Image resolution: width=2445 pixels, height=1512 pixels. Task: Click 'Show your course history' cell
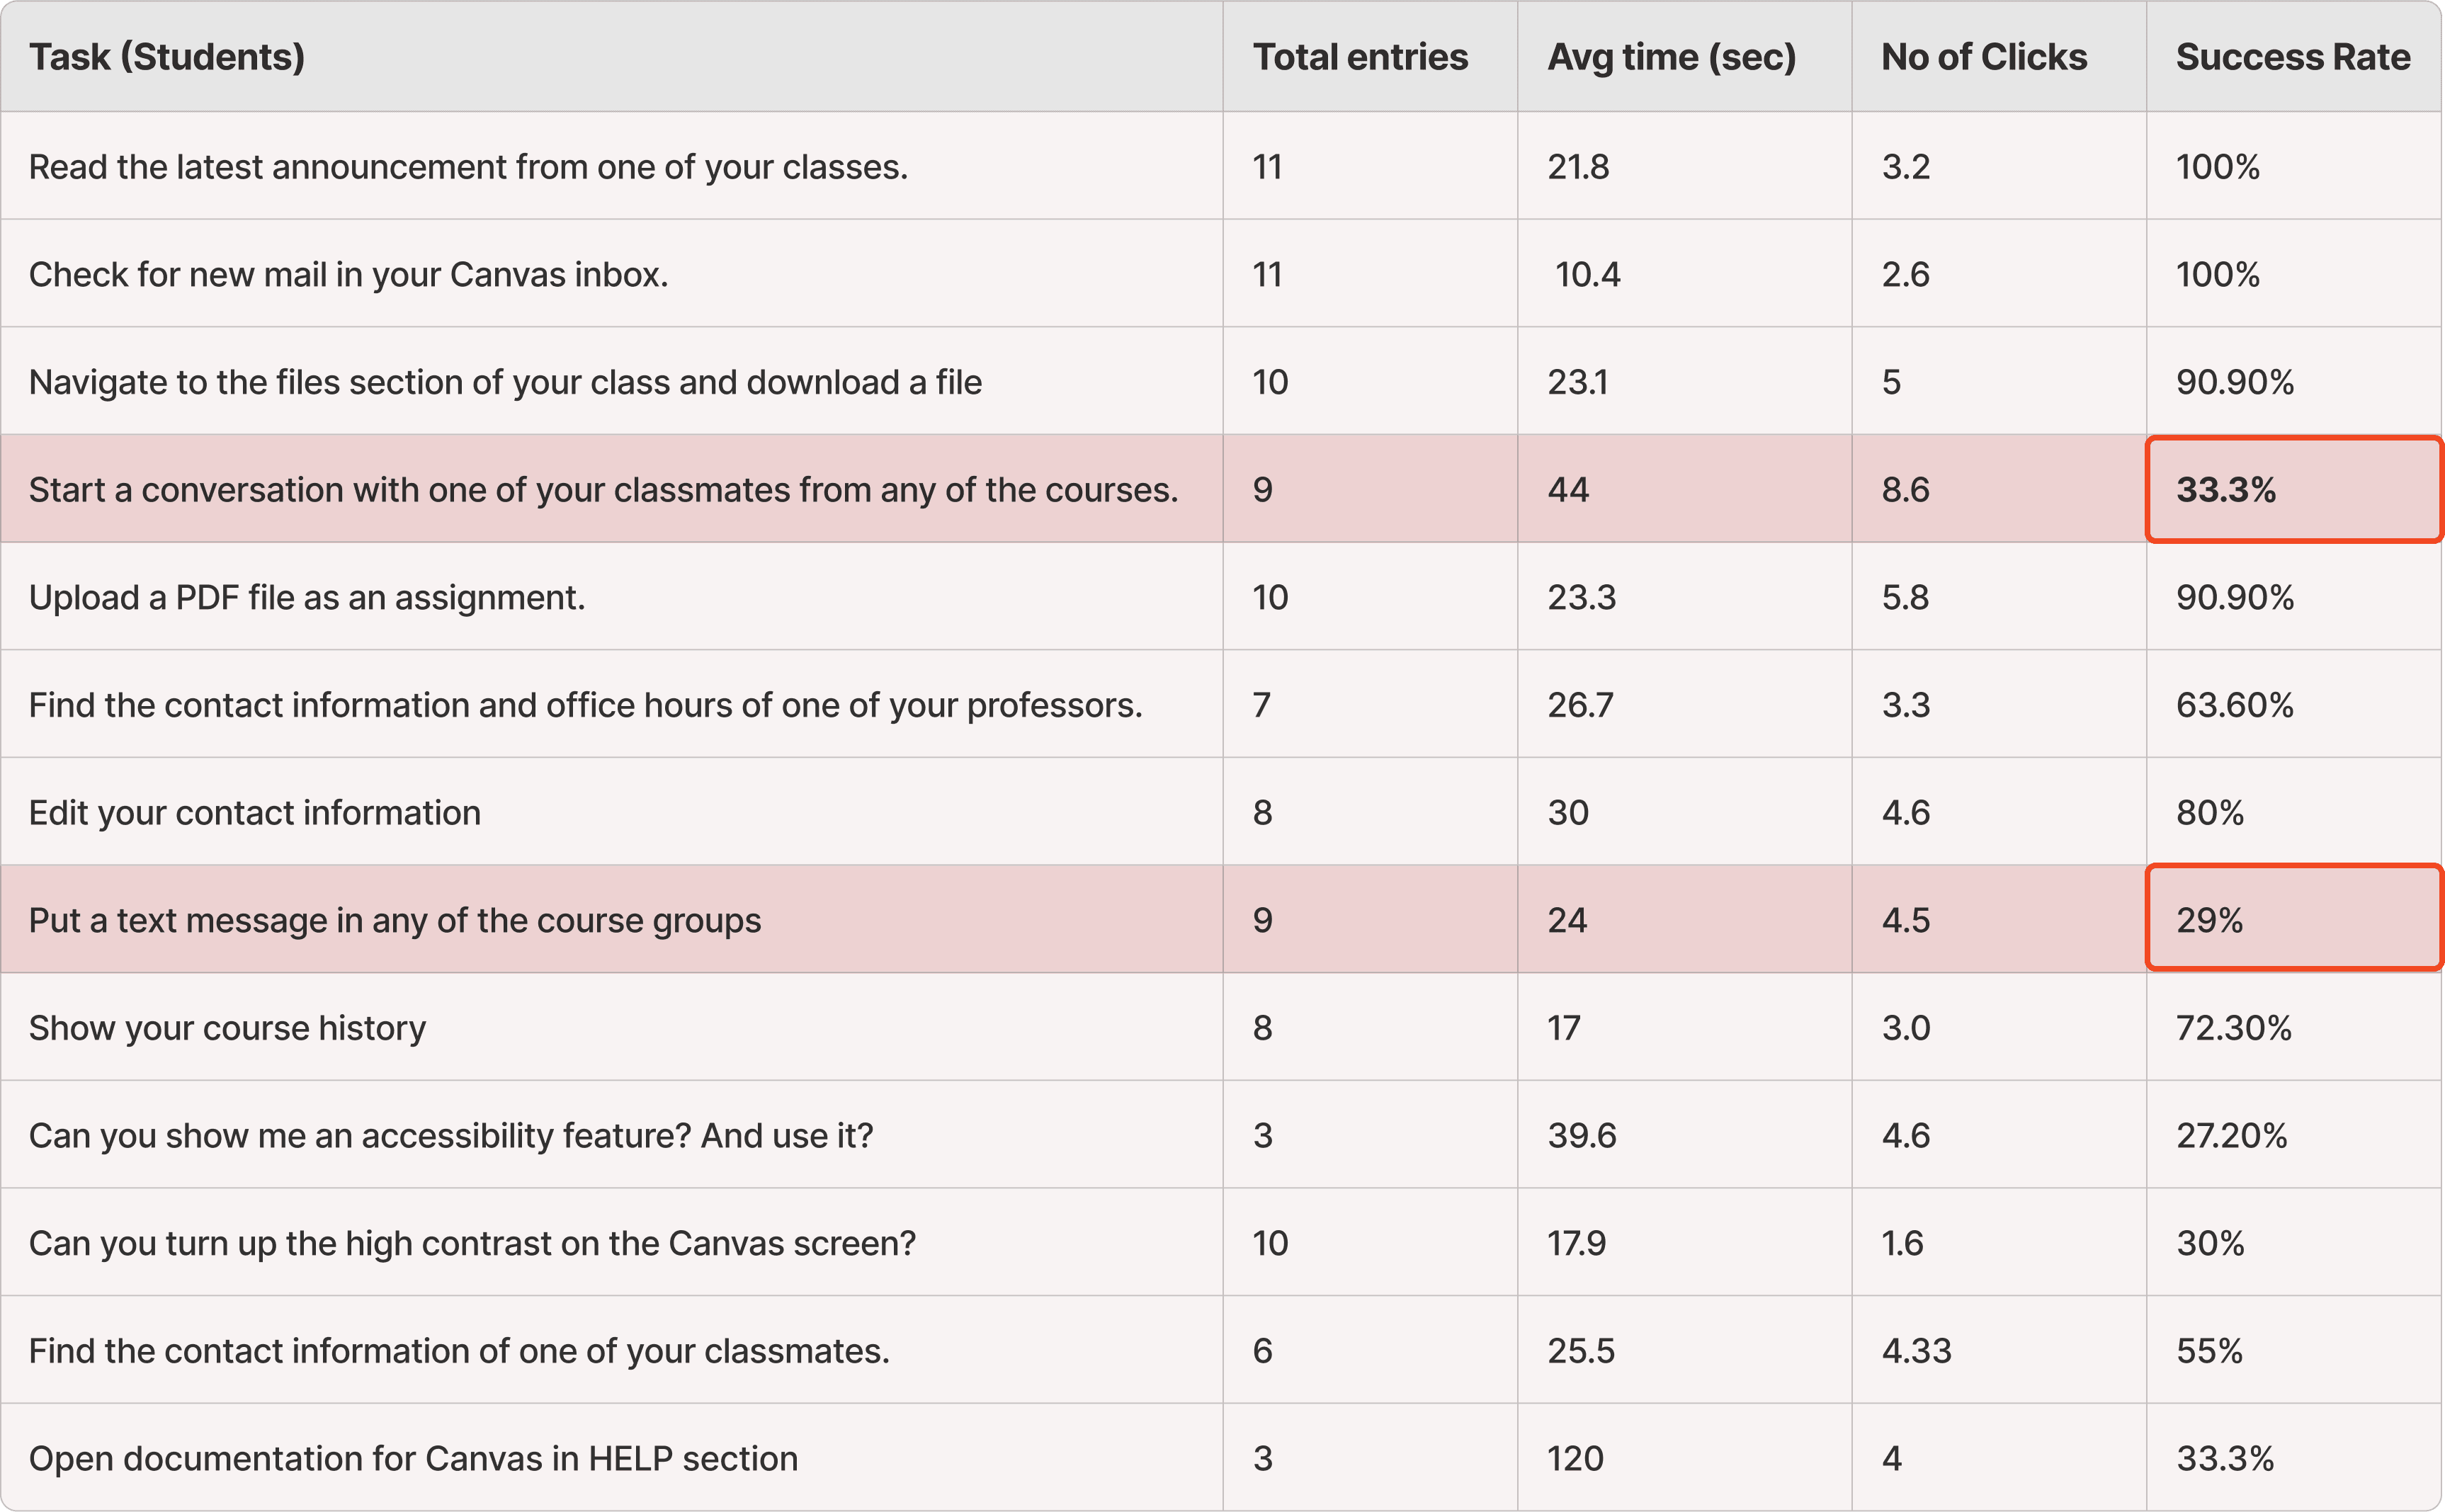click(x=227, y=1028)
